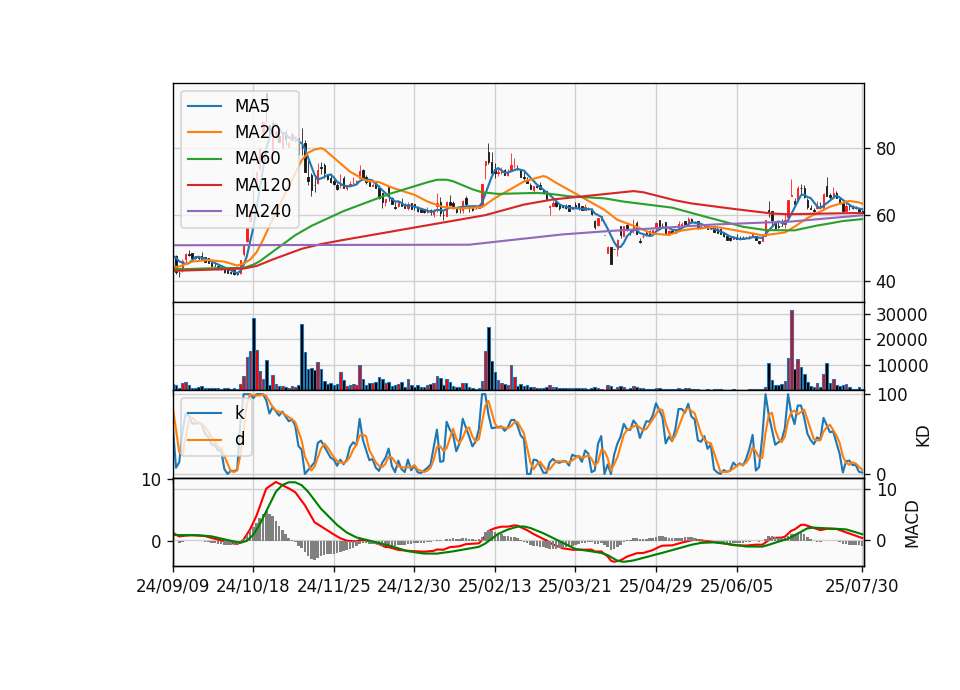Click the MA240 legend label
Screen dimensions: 960x690
(x=263, y=211)
